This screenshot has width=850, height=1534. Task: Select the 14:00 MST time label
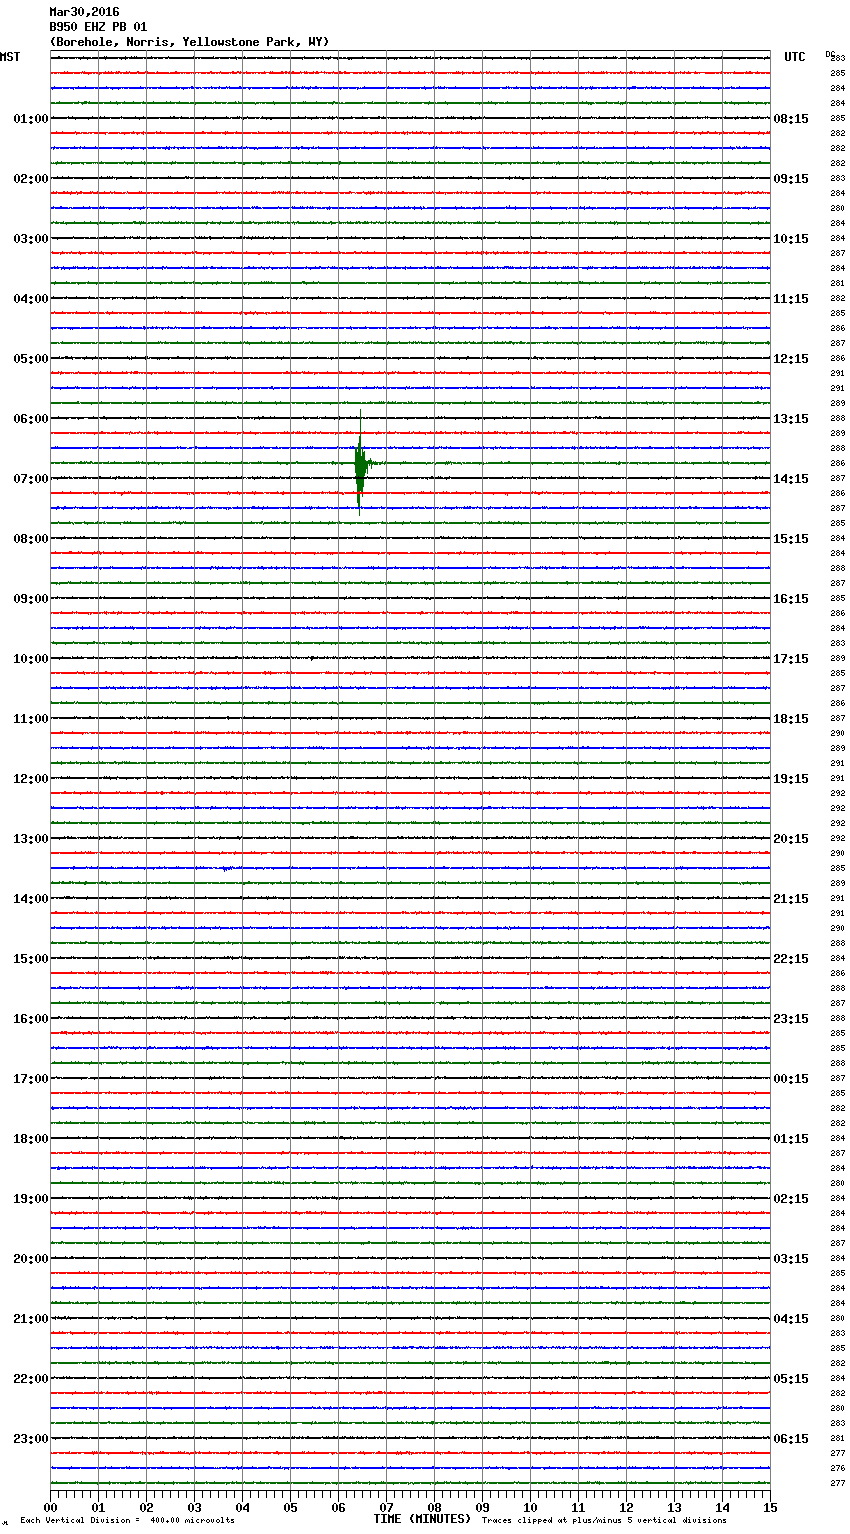pos(30,899)
